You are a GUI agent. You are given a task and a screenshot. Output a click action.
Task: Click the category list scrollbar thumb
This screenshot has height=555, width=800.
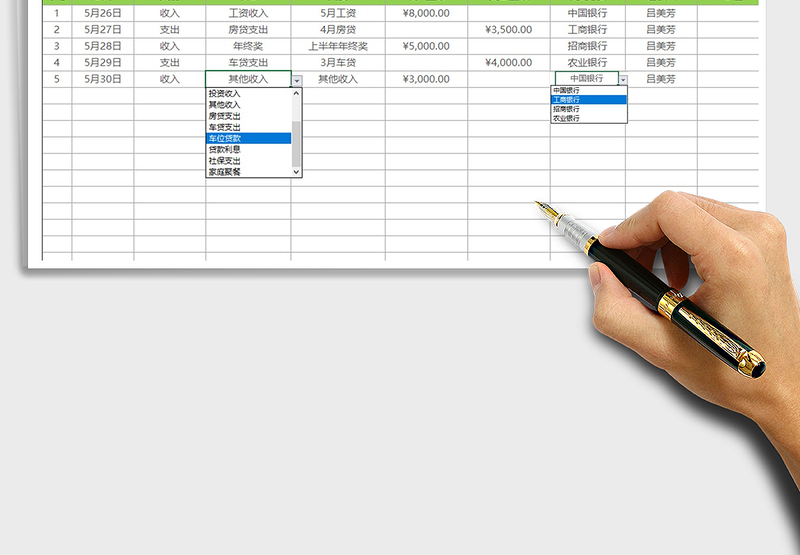pos(296,144)
